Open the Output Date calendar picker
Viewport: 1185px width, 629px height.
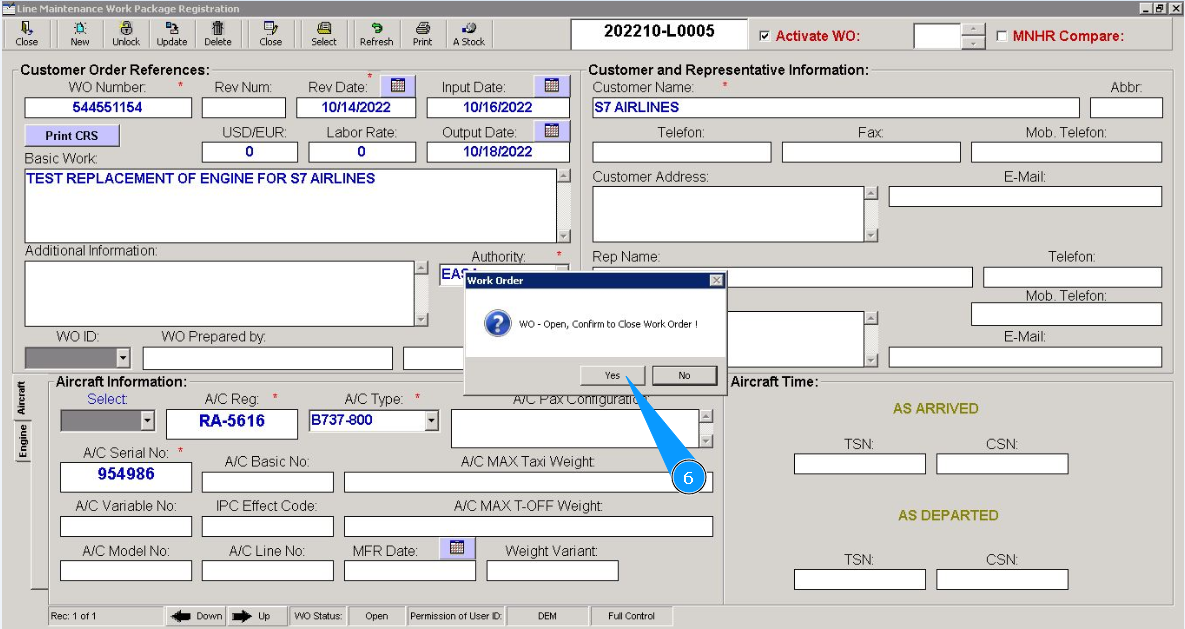click(551, 131)
